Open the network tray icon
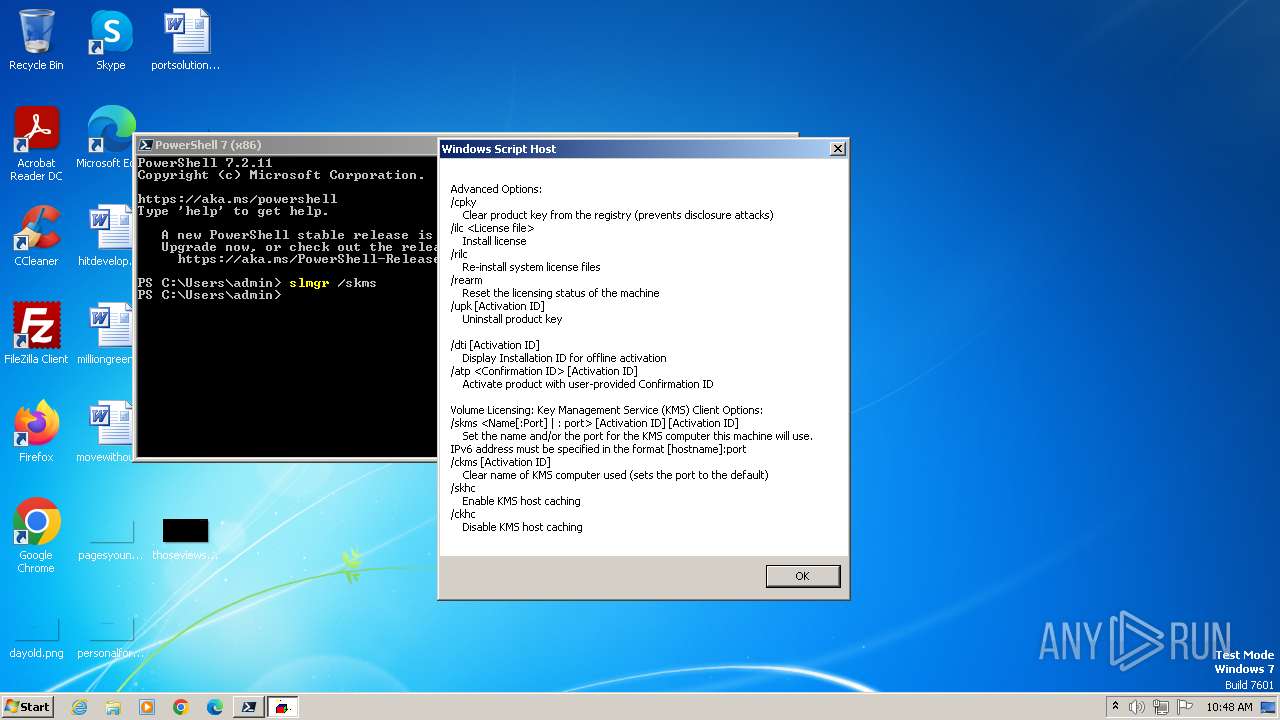The height and width of the screenshot is (720, 1280). [1161, 707]
